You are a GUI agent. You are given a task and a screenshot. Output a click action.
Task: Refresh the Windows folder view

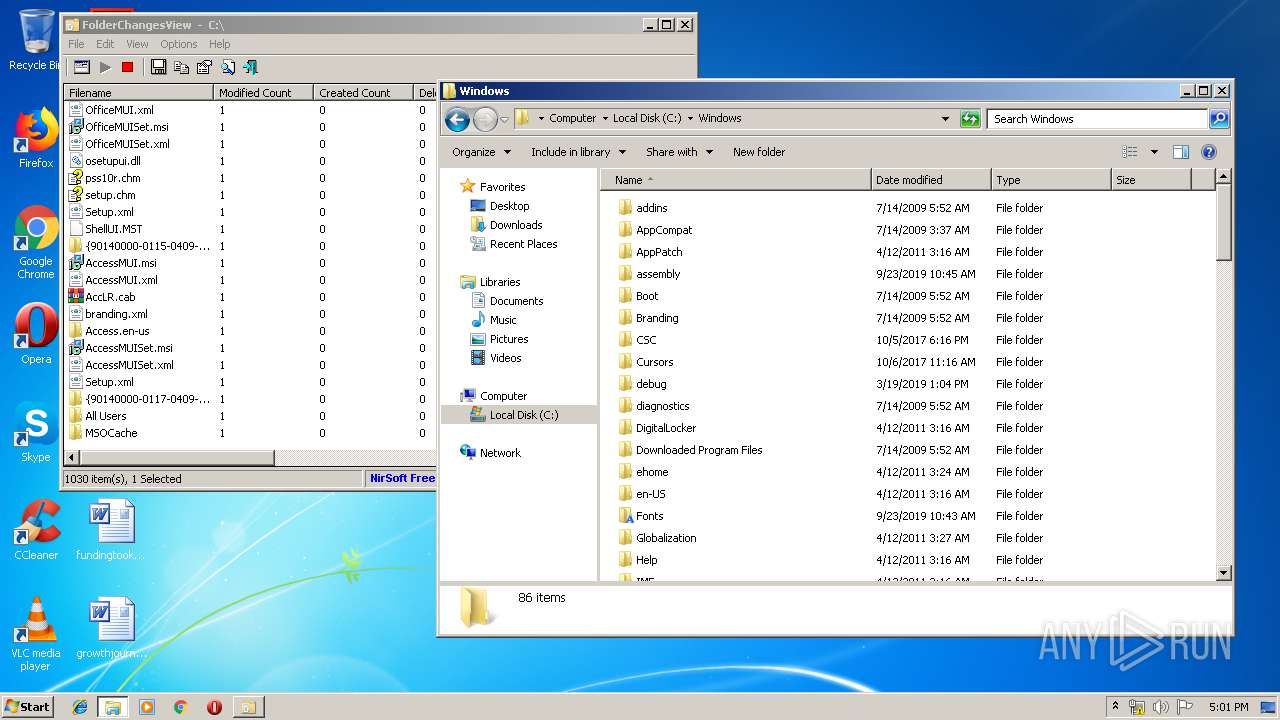point(969,118)
